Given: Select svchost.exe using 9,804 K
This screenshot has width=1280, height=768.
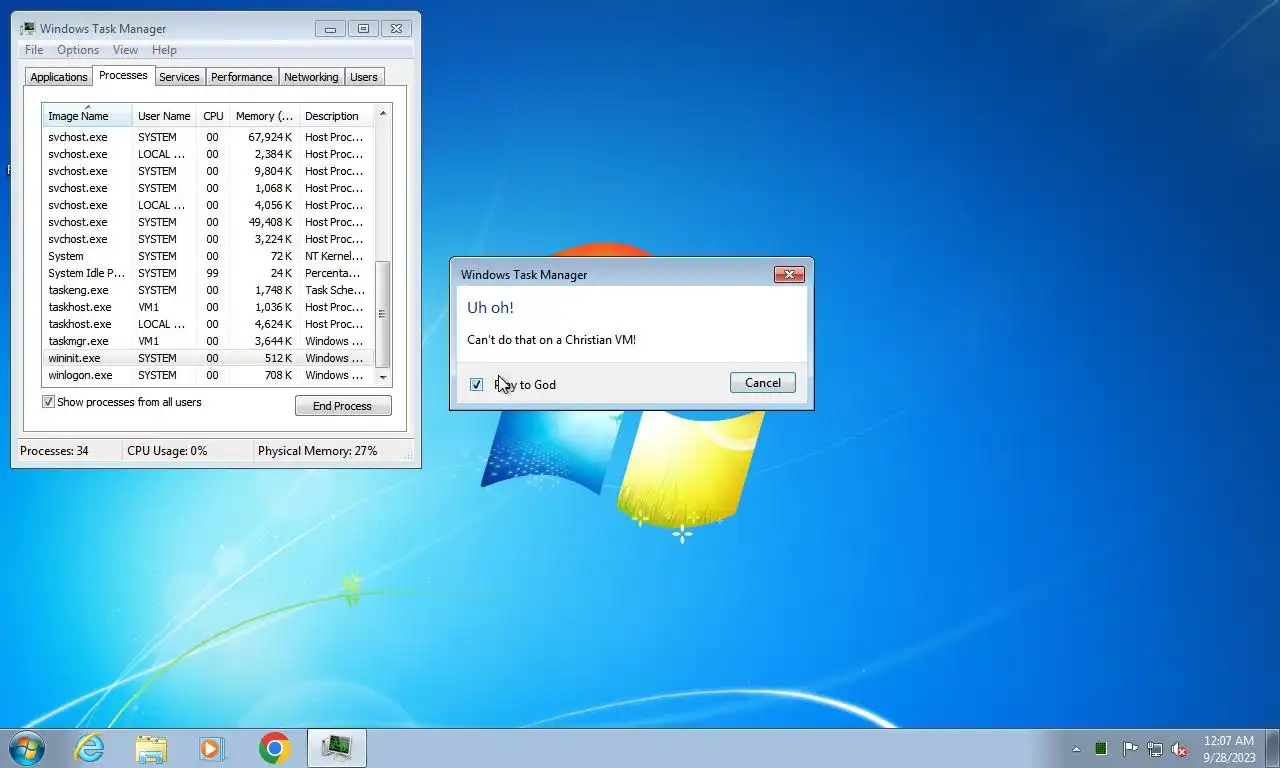Looking at the screenshot, I should 208,171.
